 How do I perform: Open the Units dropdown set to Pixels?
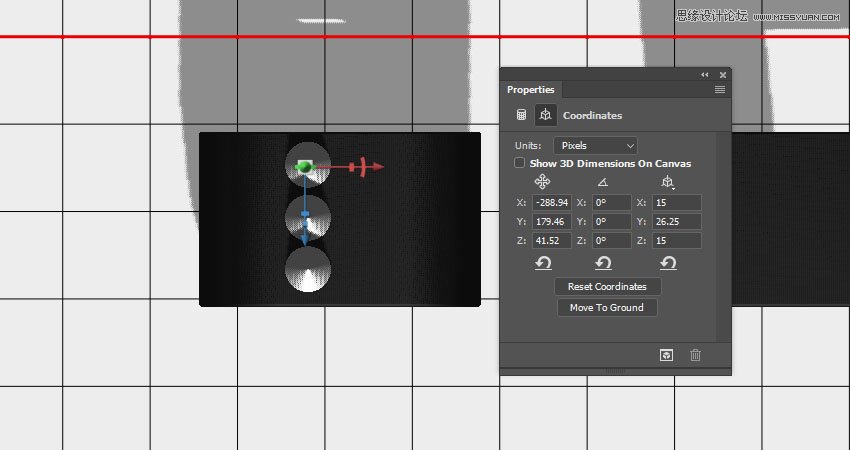pos(595,145)
